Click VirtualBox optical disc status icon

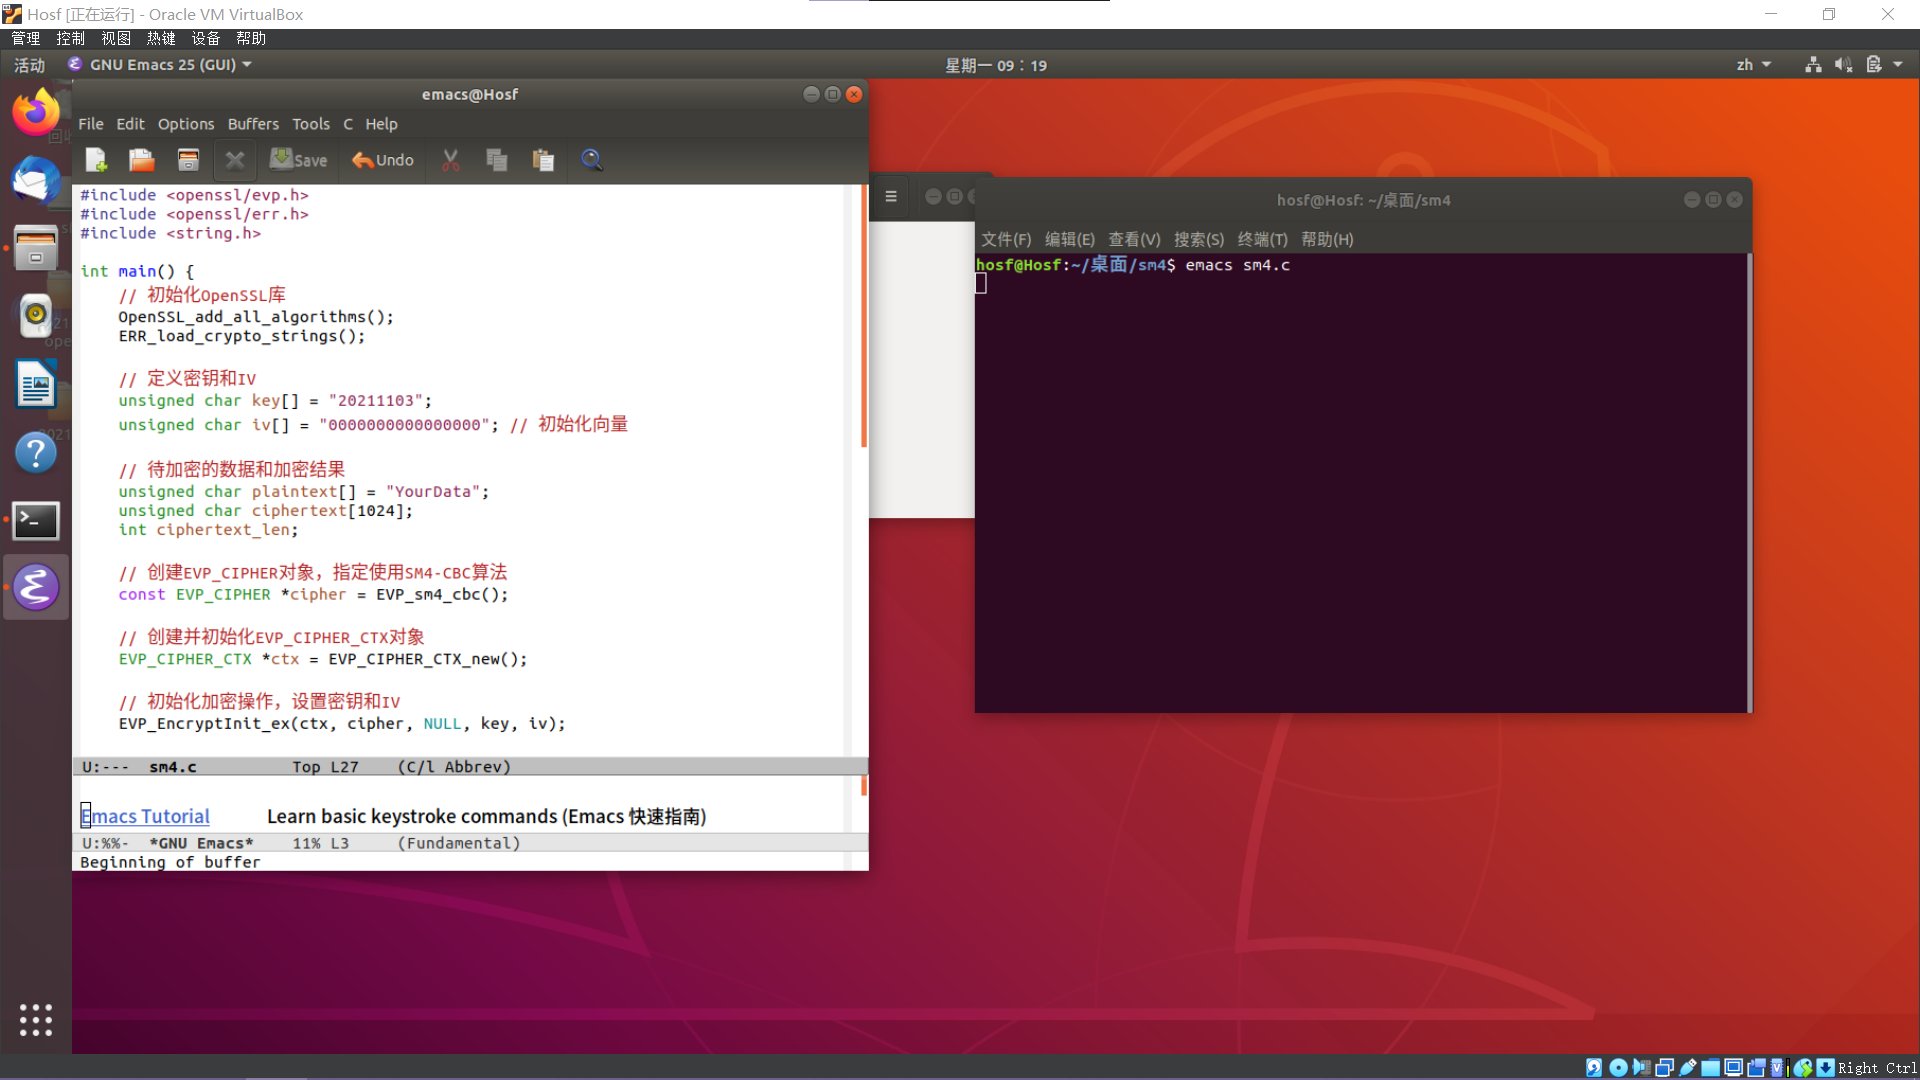[x=1618, y=1068]
